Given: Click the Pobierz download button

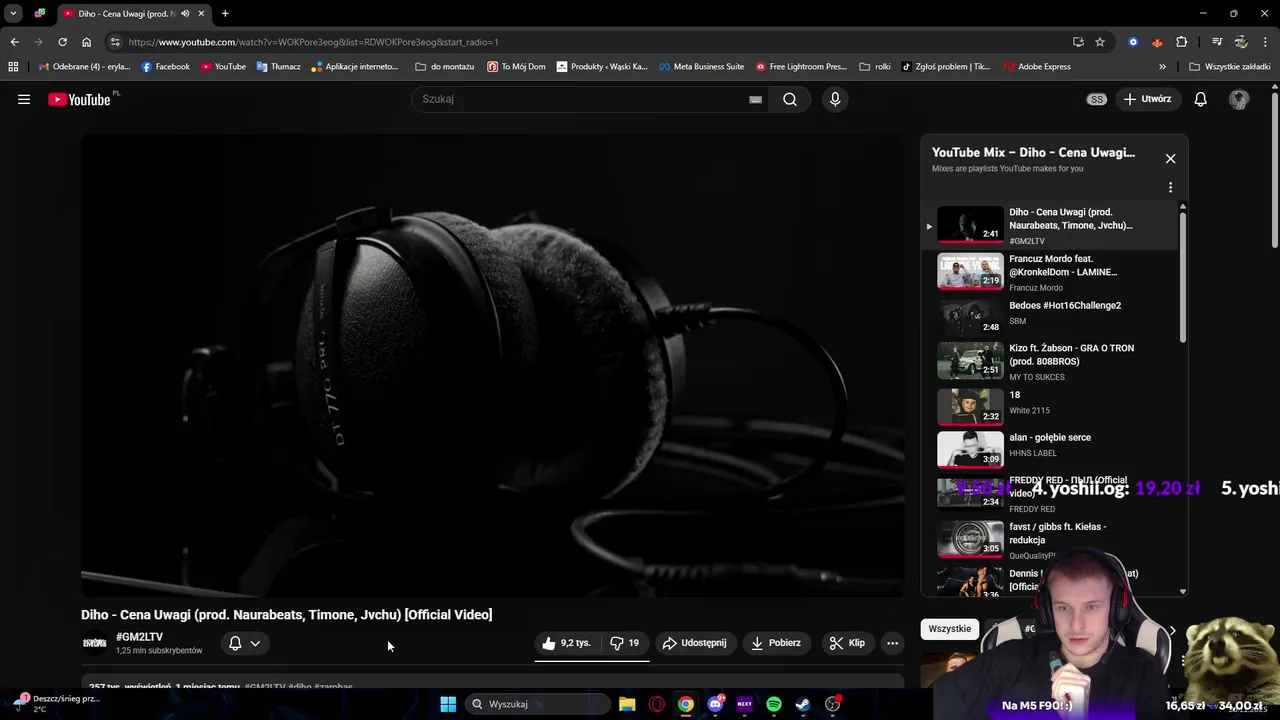Looking at the screenshot, I should coord(777,643).
